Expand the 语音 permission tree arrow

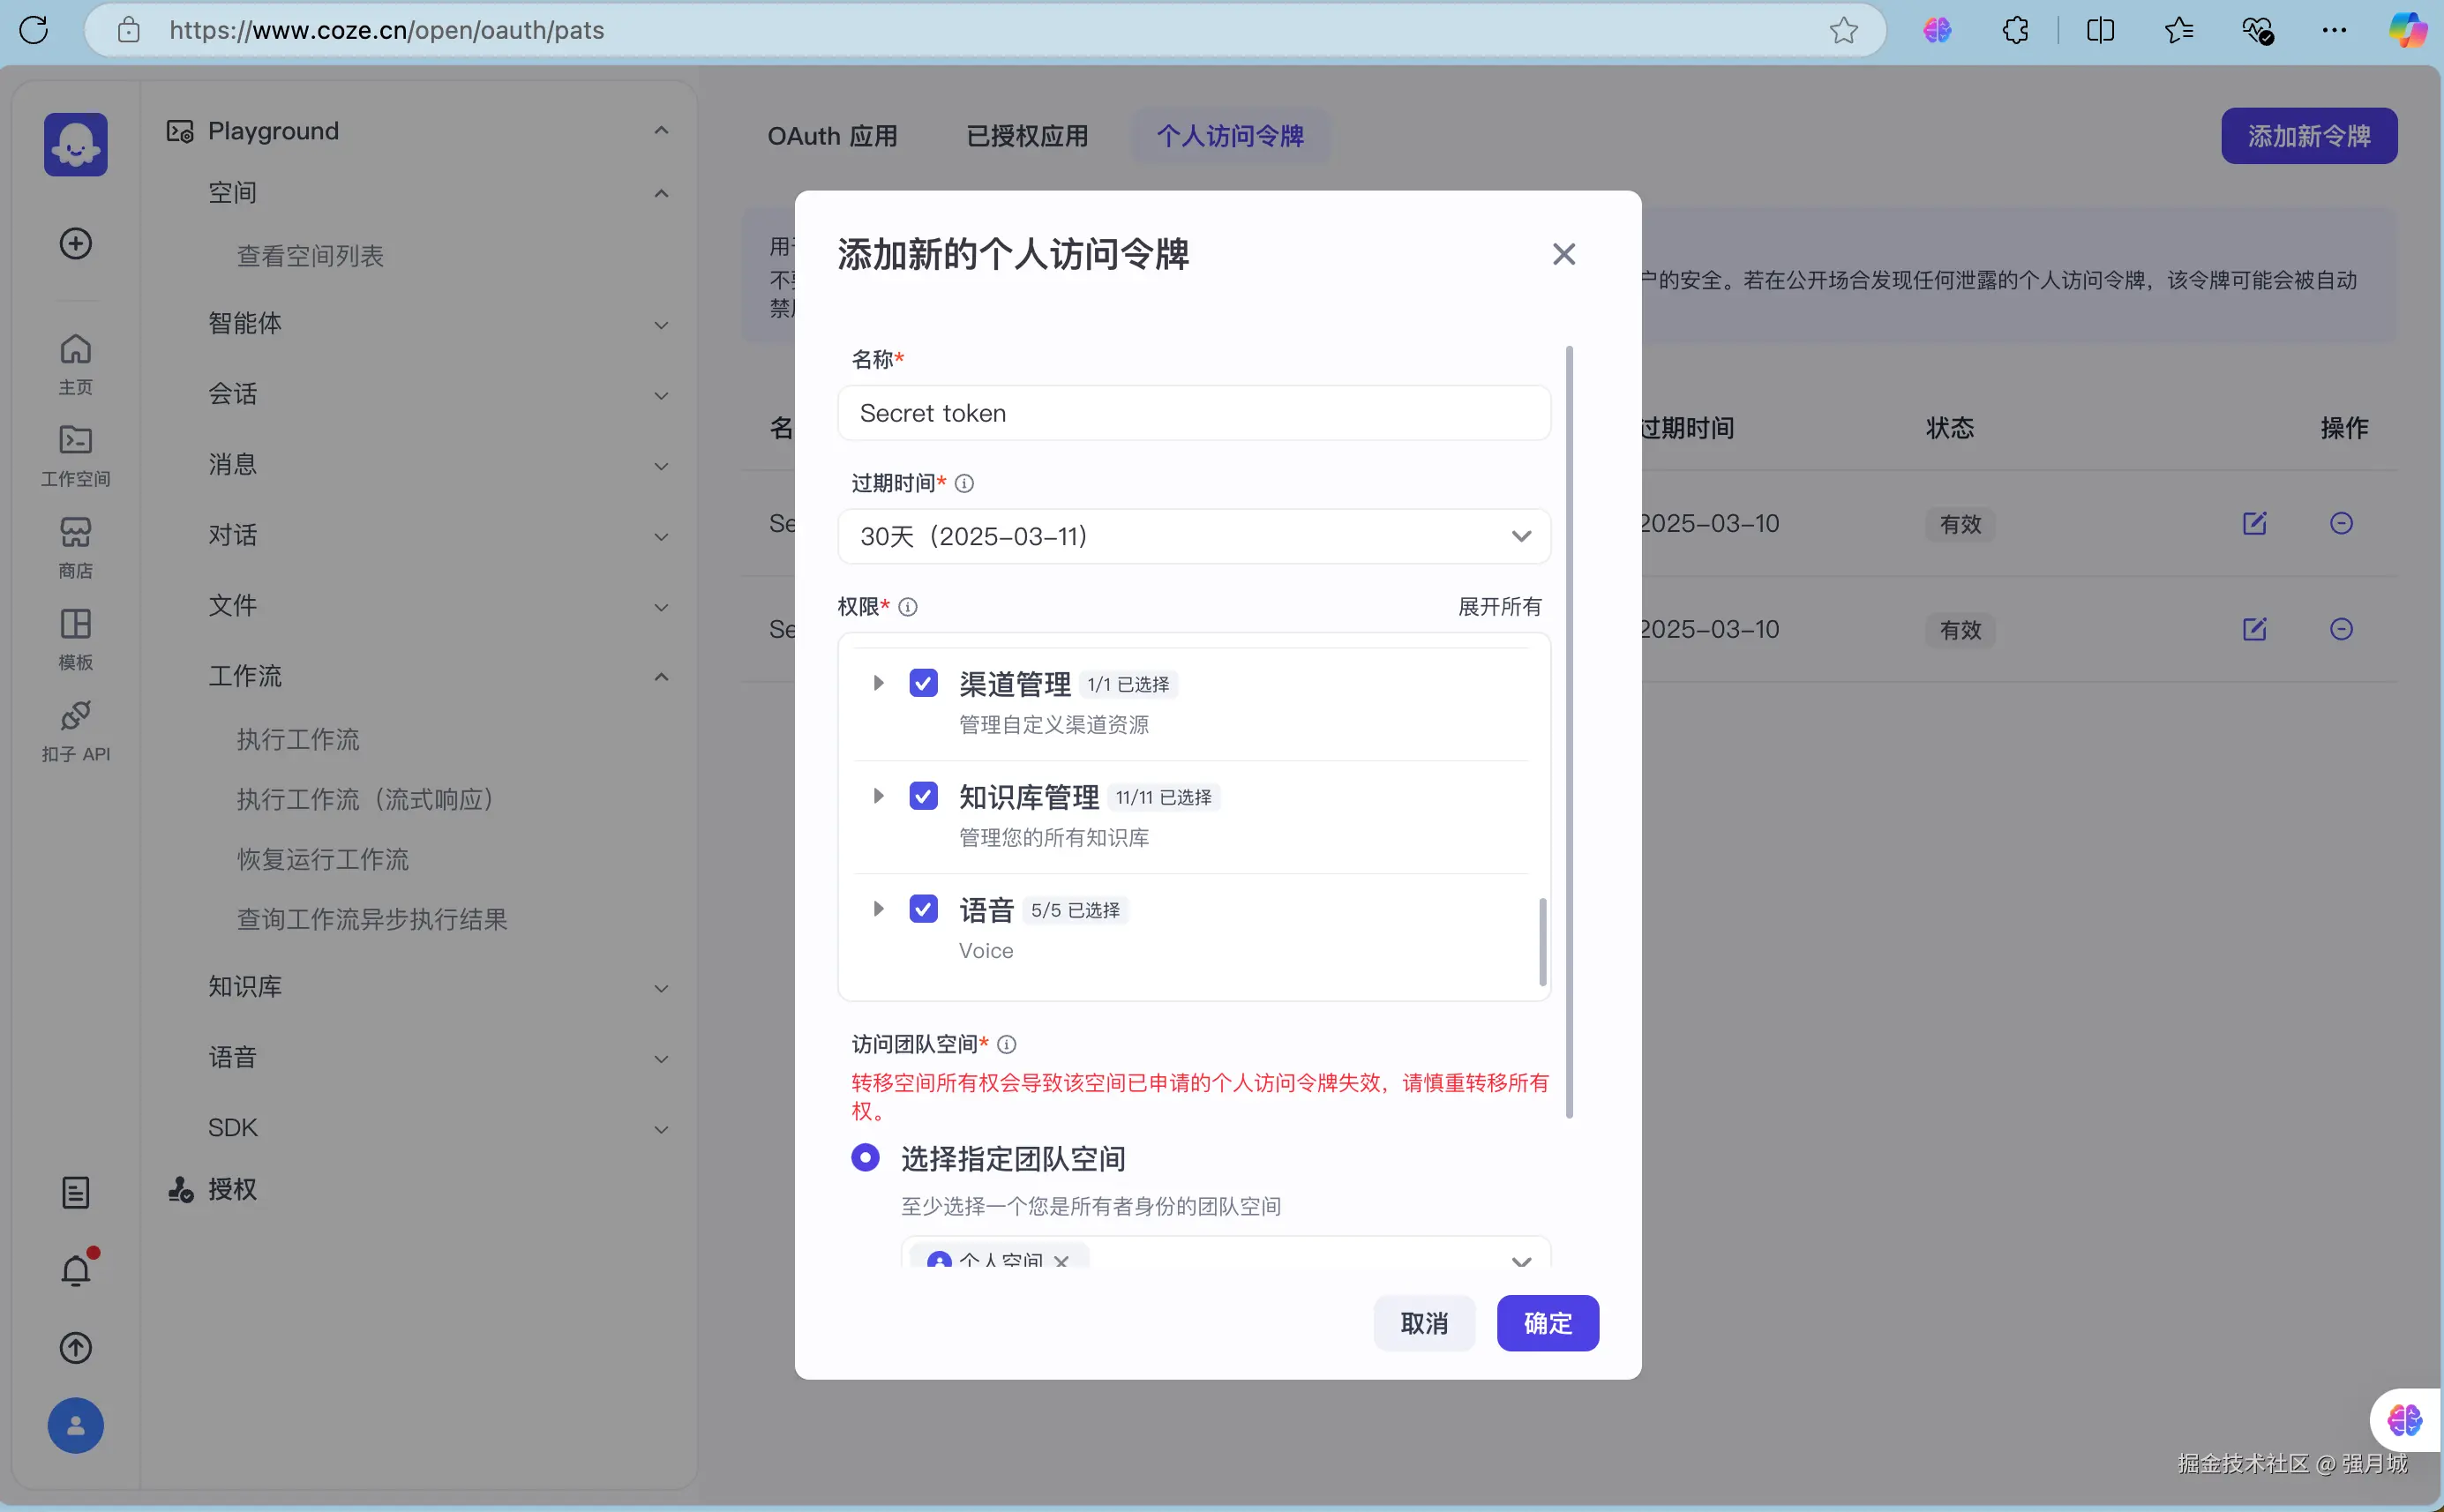pos(878,909)
